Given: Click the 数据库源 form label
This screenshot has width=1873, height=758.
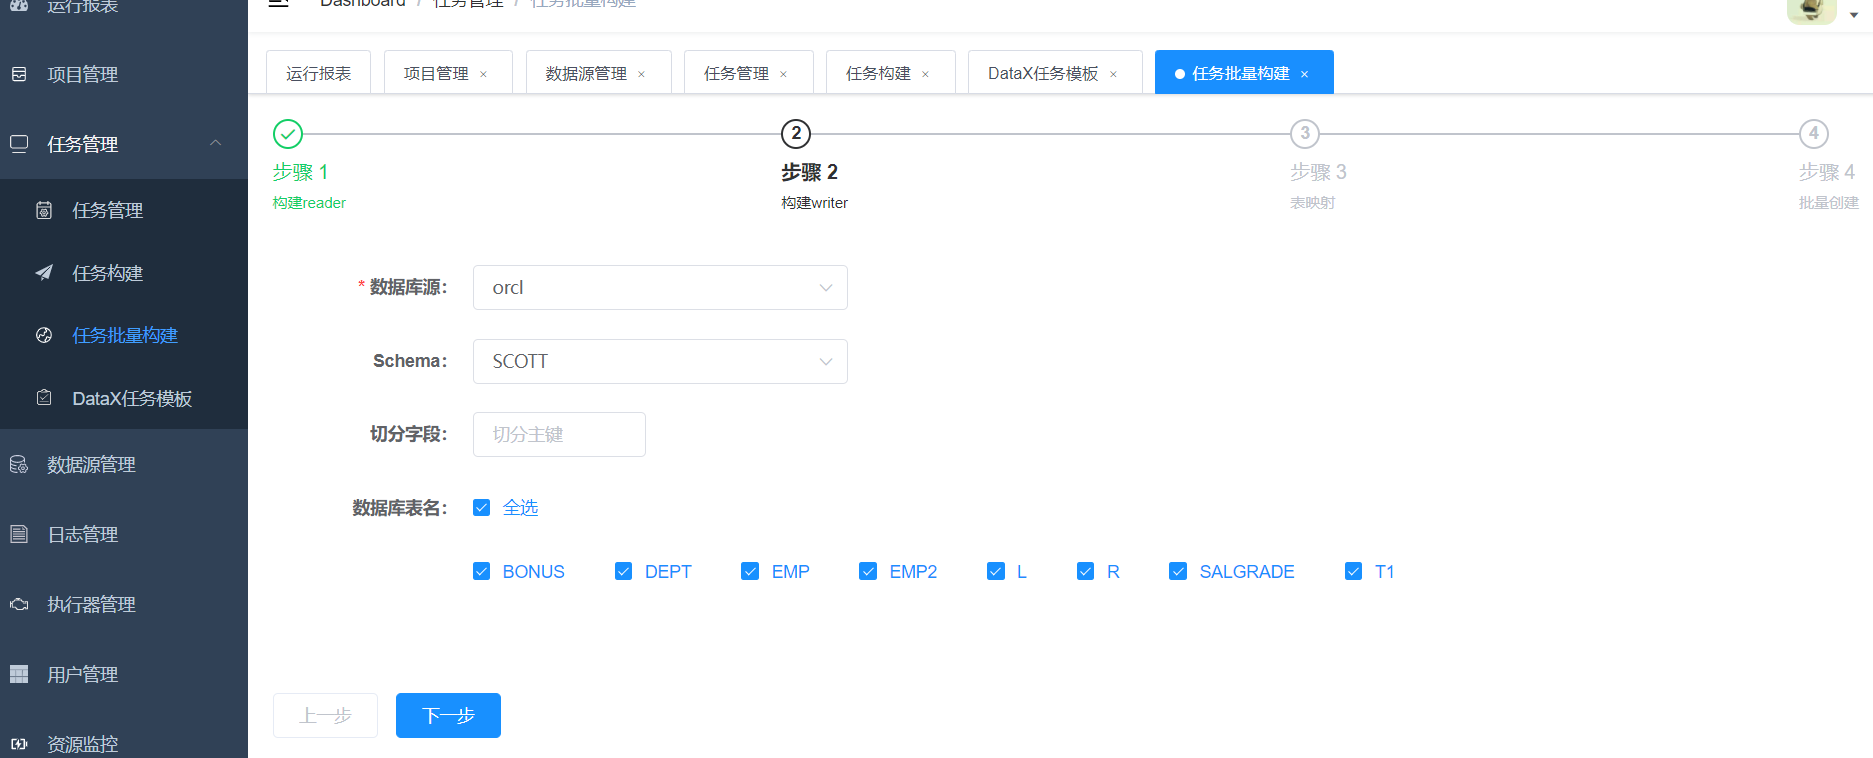Looking at the screenshot, I should pos(408,288).
